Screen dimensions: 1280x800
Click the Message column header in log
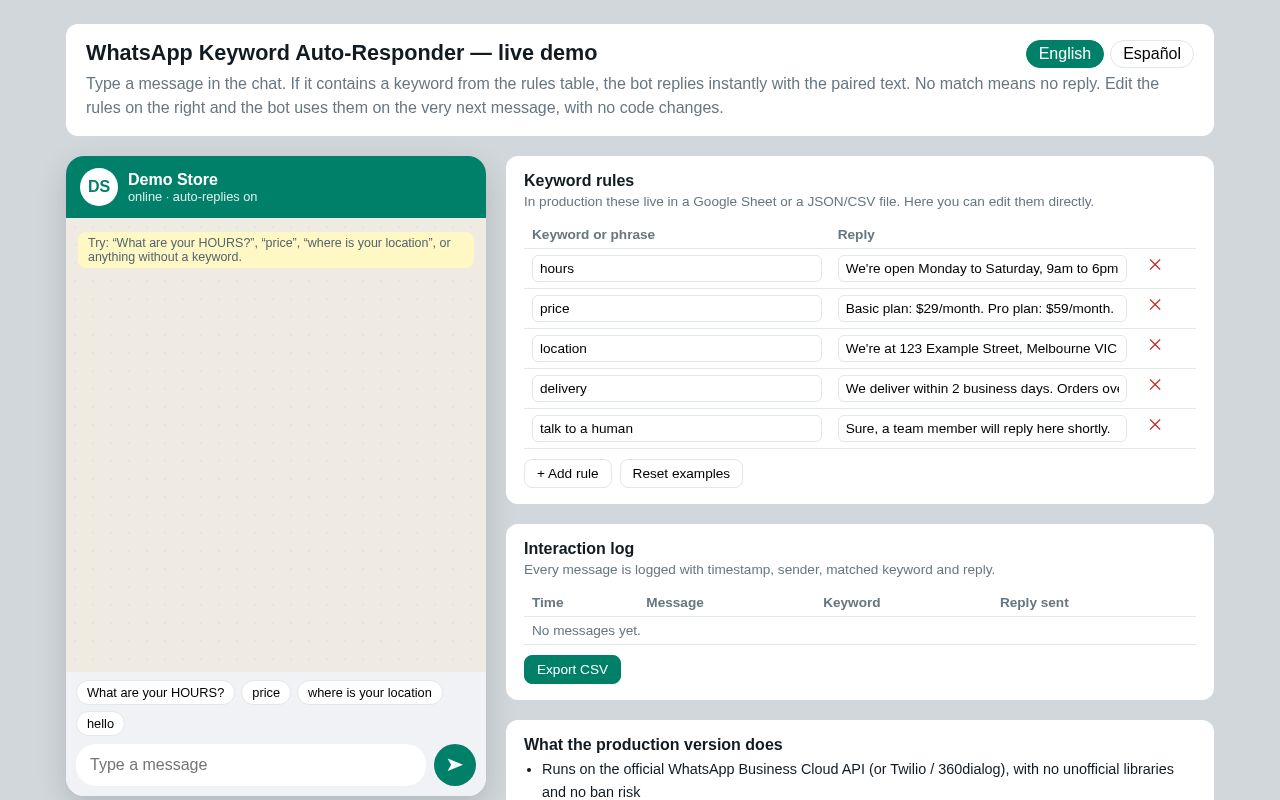tap(675, 603)
